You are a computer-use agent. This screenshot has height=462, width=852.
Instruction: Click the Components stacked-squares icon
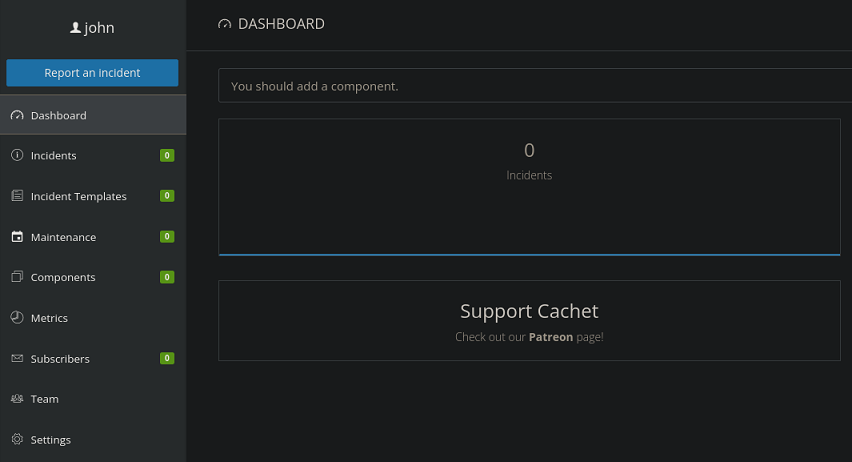point(17,277)
